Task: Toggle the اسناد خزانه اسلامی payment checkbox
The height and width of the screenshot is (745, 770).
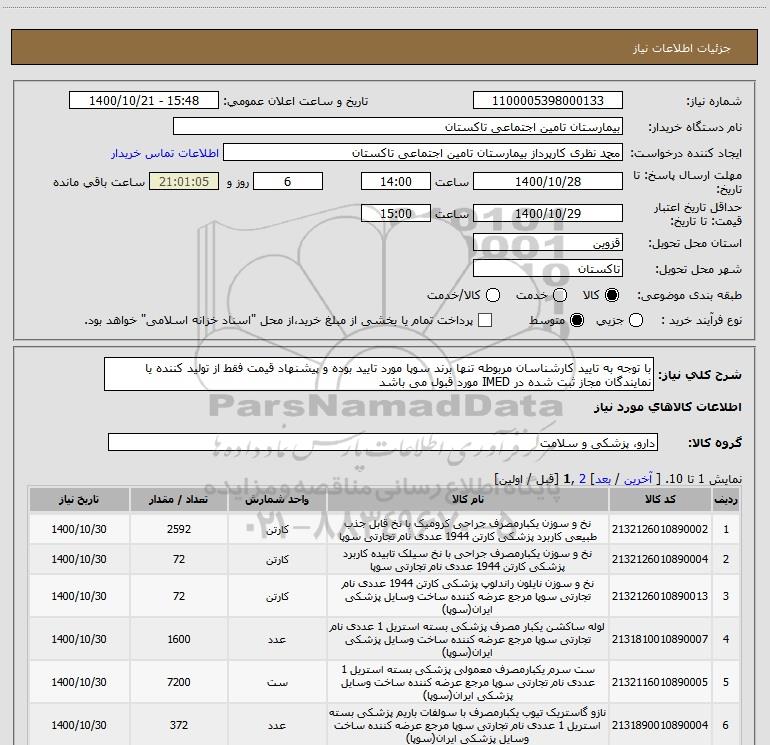Action: 485,320
